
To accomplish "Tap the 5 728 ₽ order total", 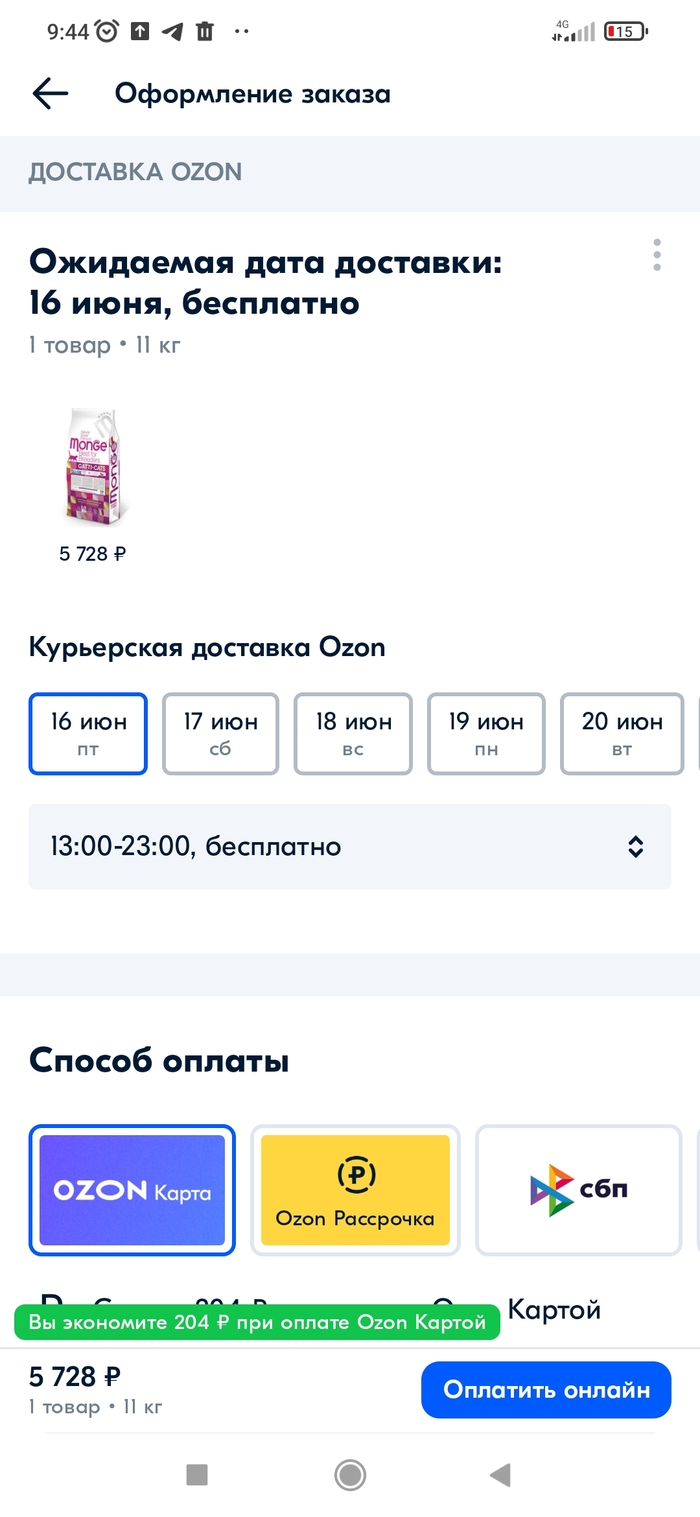I will (75, 1377).
